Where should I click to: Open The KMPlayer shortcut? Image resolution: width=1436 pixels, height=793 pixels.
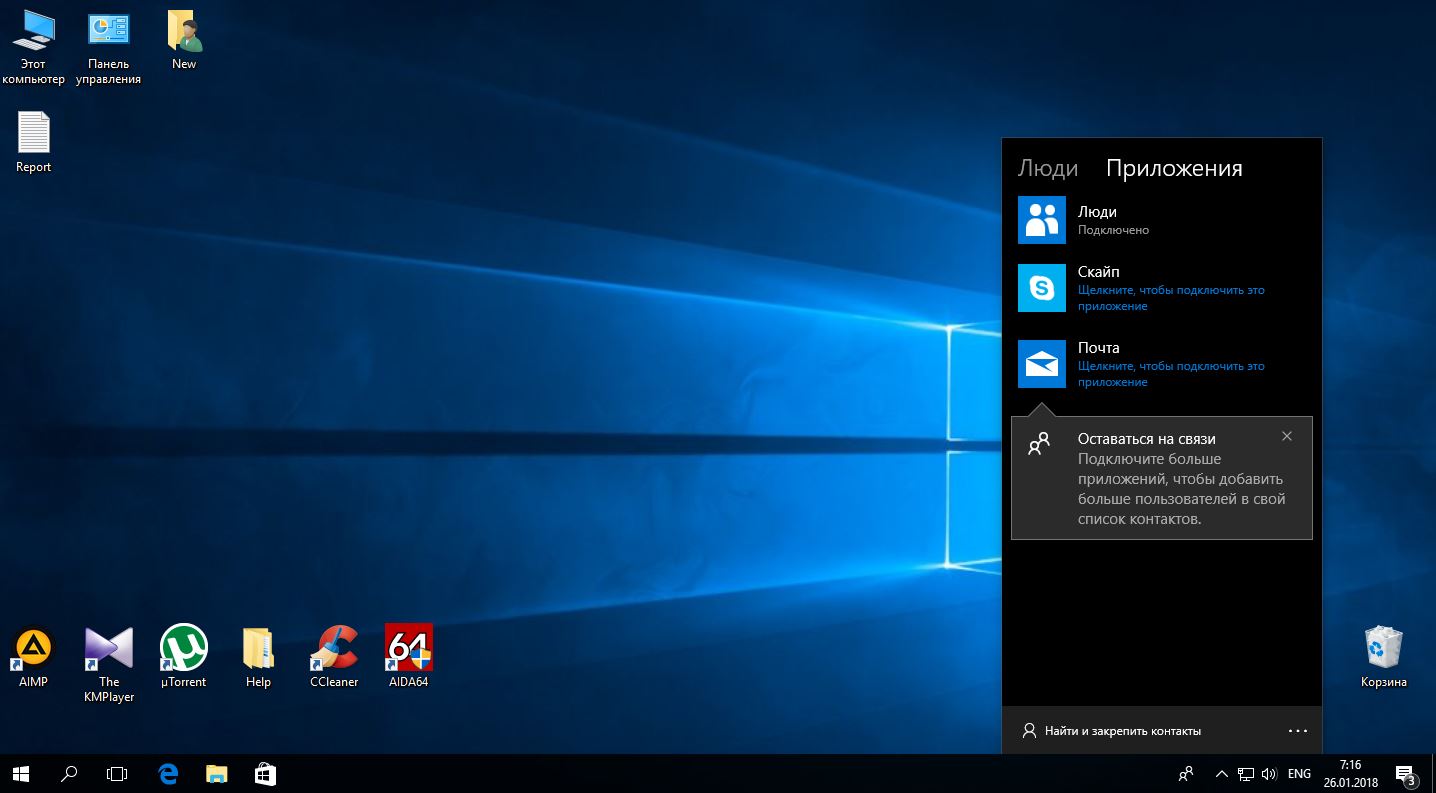pyautogui.click(x=109, y=649)
